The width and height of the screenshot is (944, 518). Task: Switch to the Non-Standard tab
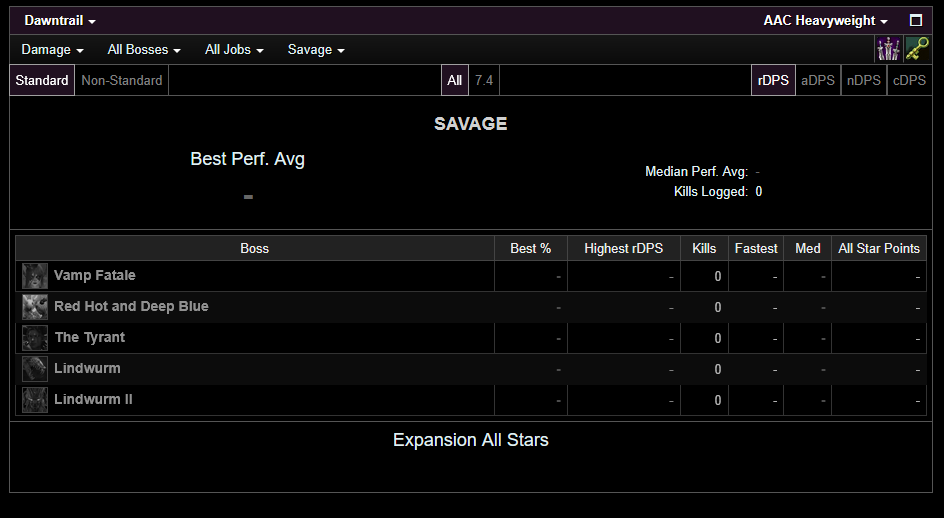coord(122,80)
